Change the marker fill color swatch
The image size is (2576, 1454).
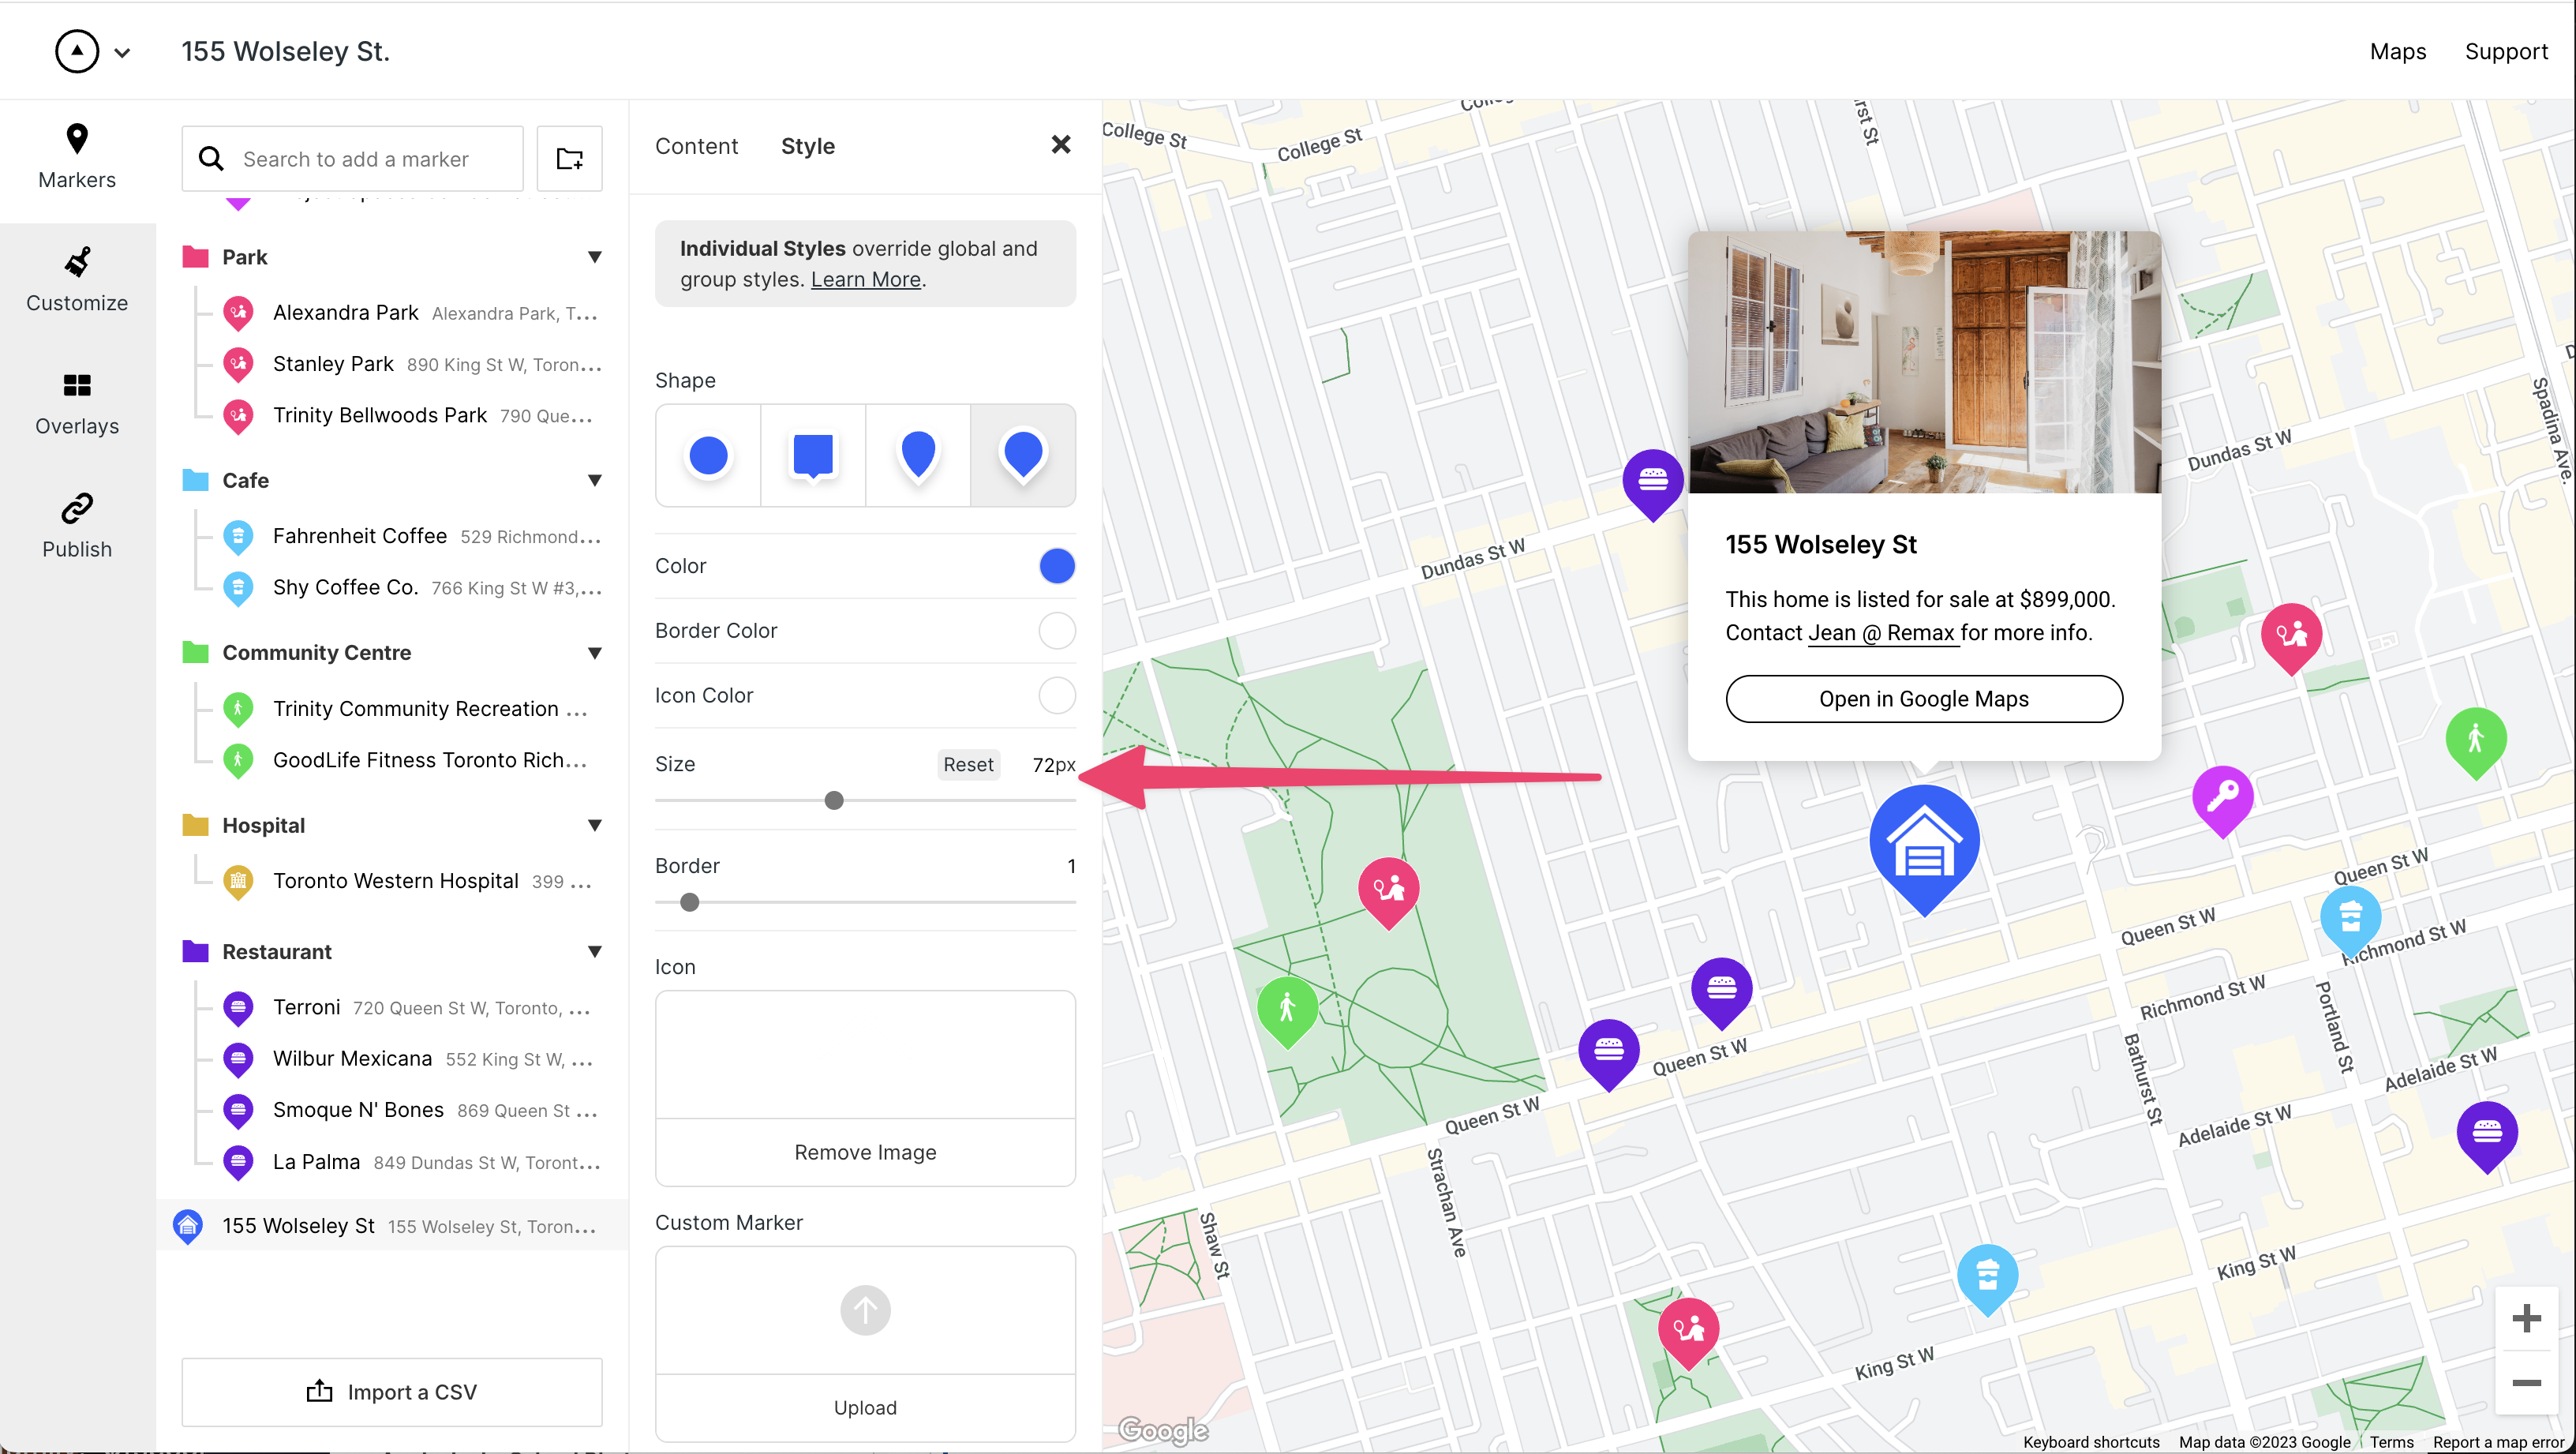click(1056, 565)
